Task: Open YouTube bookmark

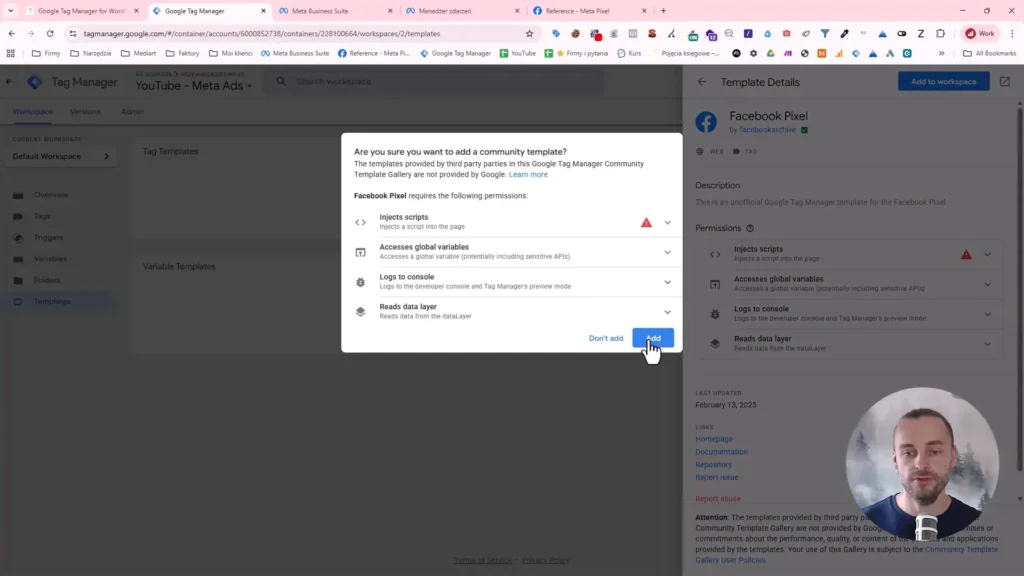Action: [517, 54]
